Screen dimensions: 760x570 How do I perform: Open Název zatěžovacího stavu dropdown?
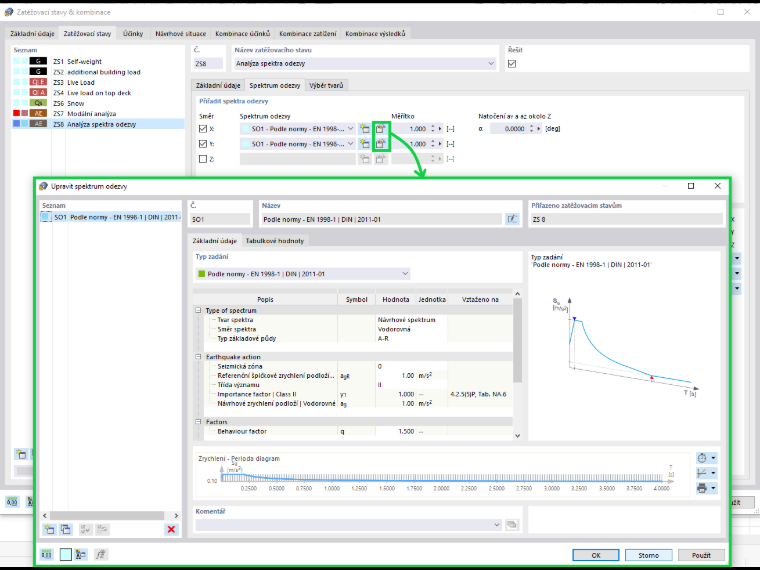tap(491, 63)
